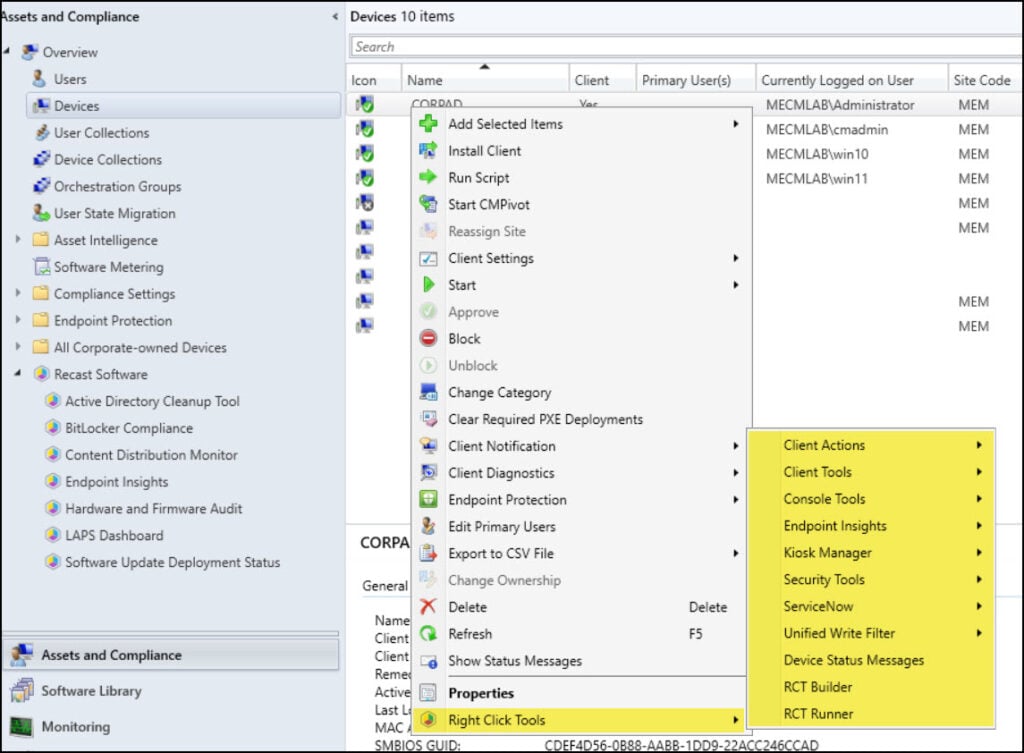Expand All Corporate-owned Devices folder

18,347
